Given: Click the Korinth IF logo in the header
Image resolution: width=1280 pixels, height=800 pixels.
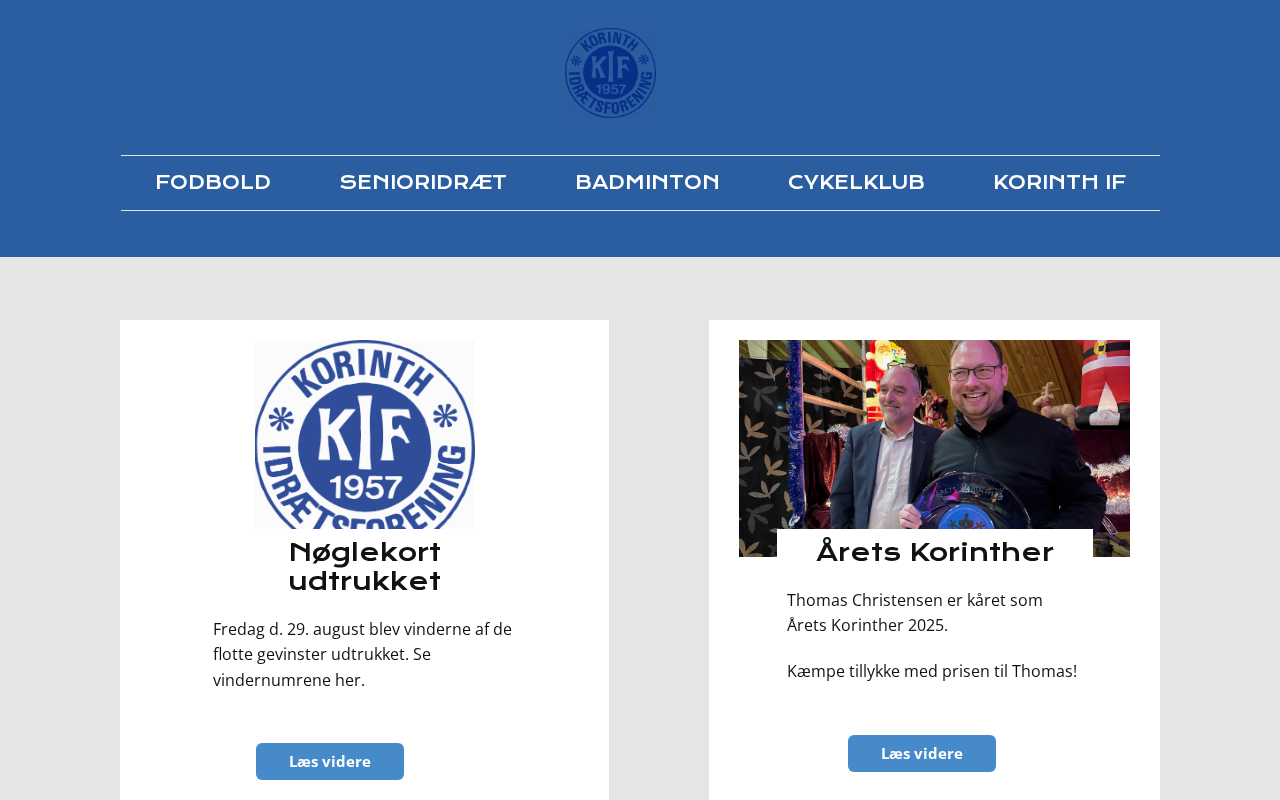Looking at the screenshot, I should (610, 73).
